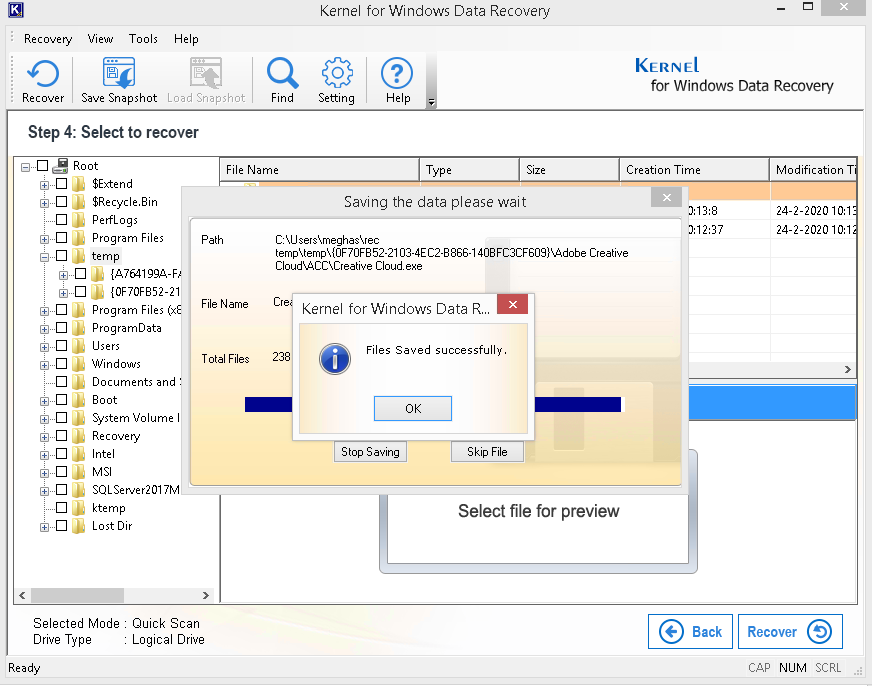Check the Recovery folder checkbox
This screenshot has height=686, width=872.
62,435
